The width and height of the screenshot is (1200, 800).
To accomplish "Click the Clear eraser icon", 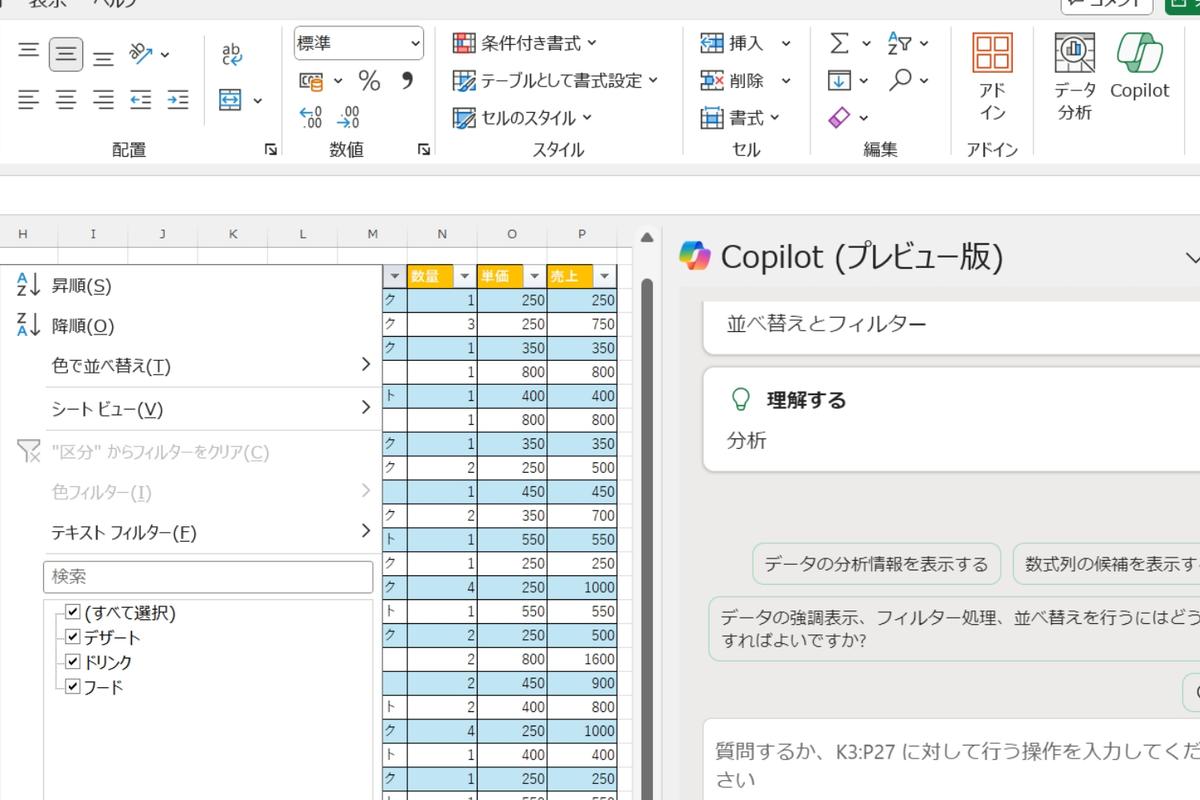I will tap(839, 117).
